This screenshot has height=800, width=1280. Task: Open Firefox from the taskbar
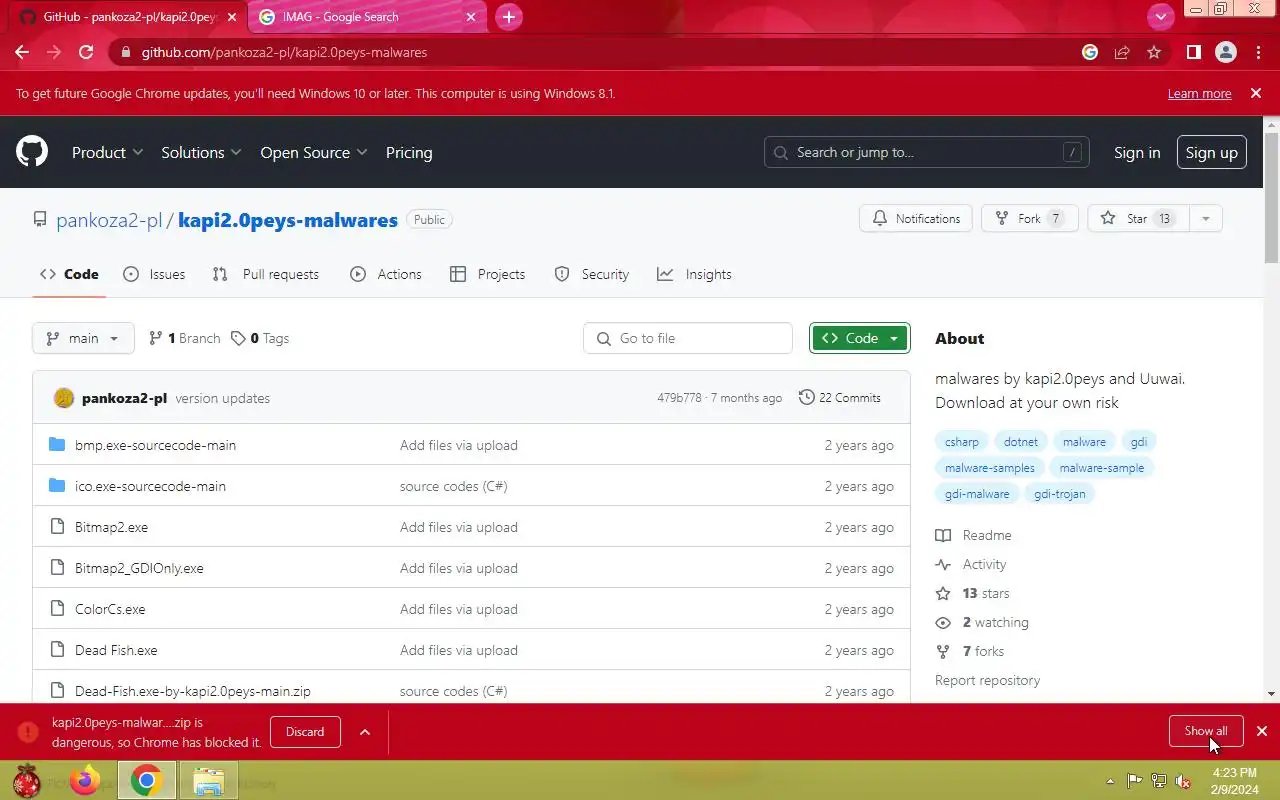[85, 780]
